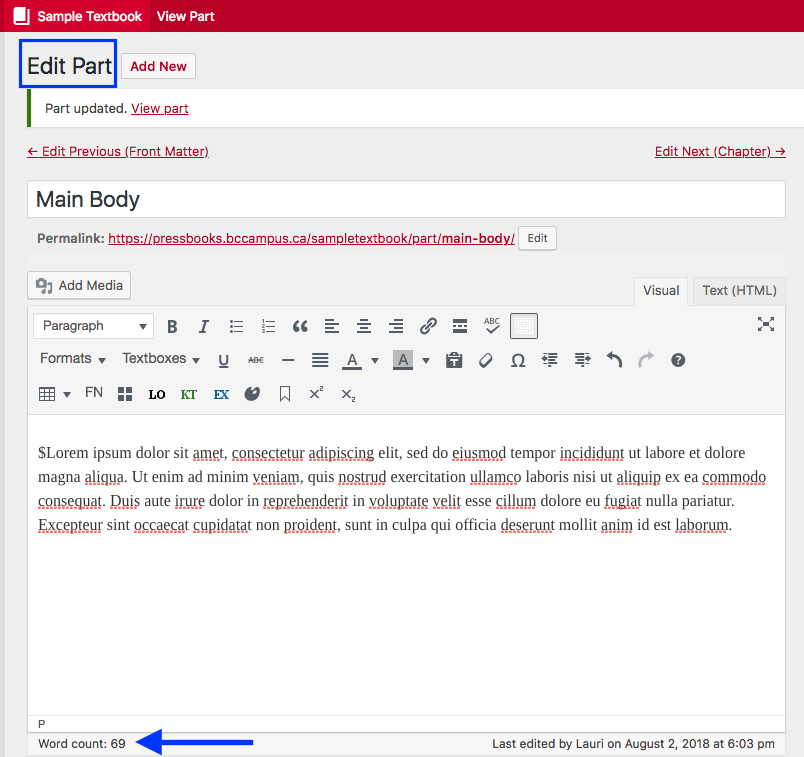Insert an anchor using the bookmark icon
Screen dimensions: 804x757
[x=285, y=393]
